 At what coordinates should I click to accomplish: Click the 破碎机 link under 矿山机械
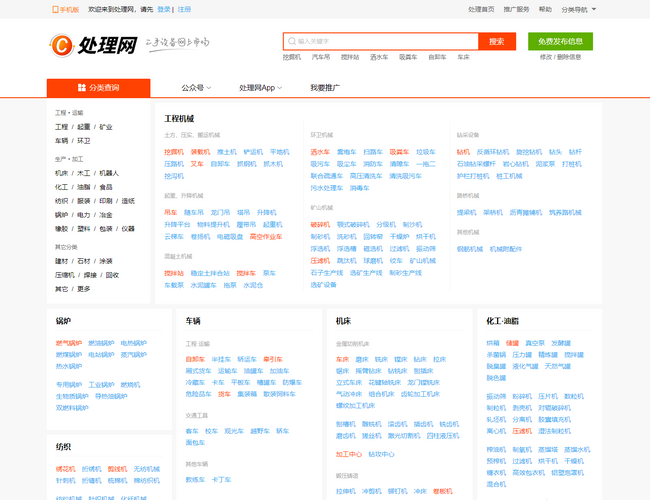320,225
